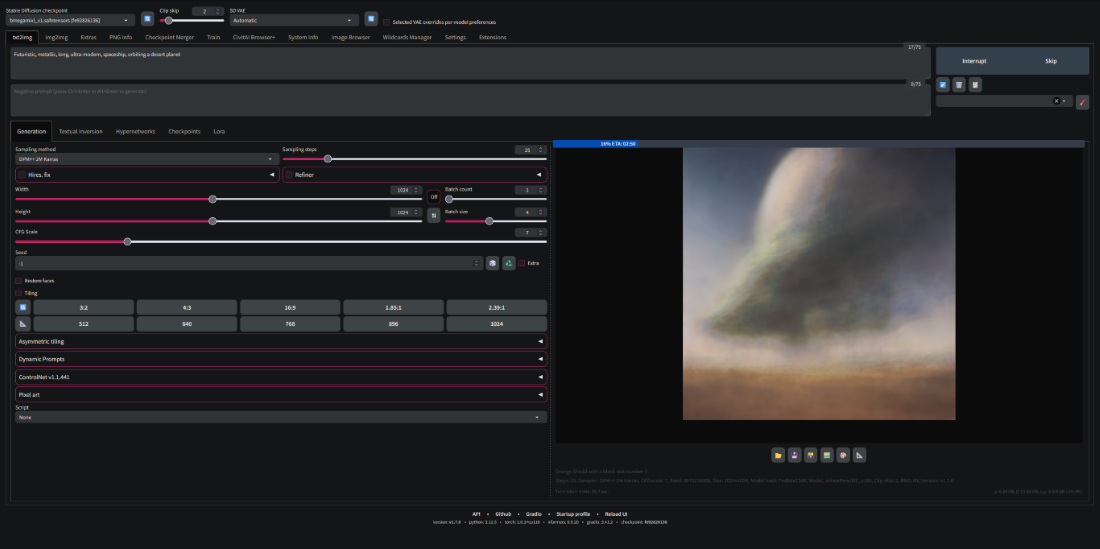Open the edit styles pencil icon
The height and width of the screenshot is (549, 1100).
pos(1082,102)
